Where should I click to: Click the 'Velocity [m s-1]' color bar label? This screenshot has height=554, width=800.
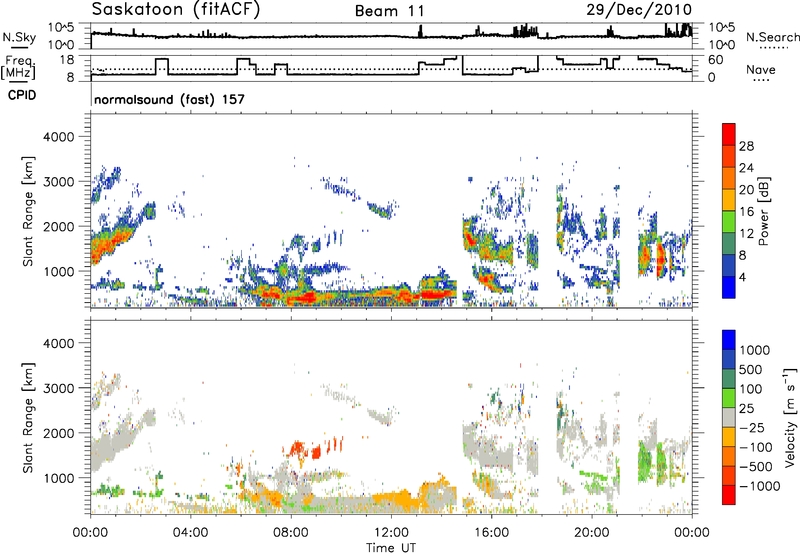point(790,417)
